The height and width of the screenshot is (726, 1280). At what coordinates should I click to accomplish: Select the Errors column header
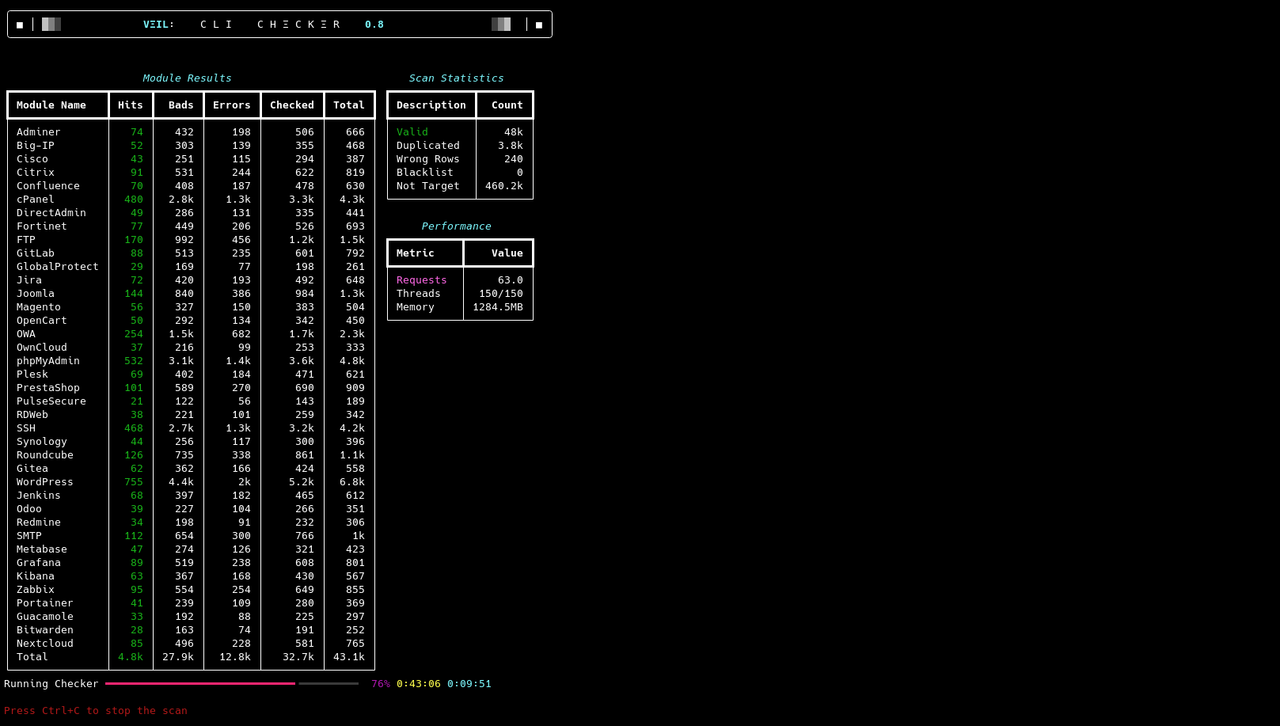[232, 105]
